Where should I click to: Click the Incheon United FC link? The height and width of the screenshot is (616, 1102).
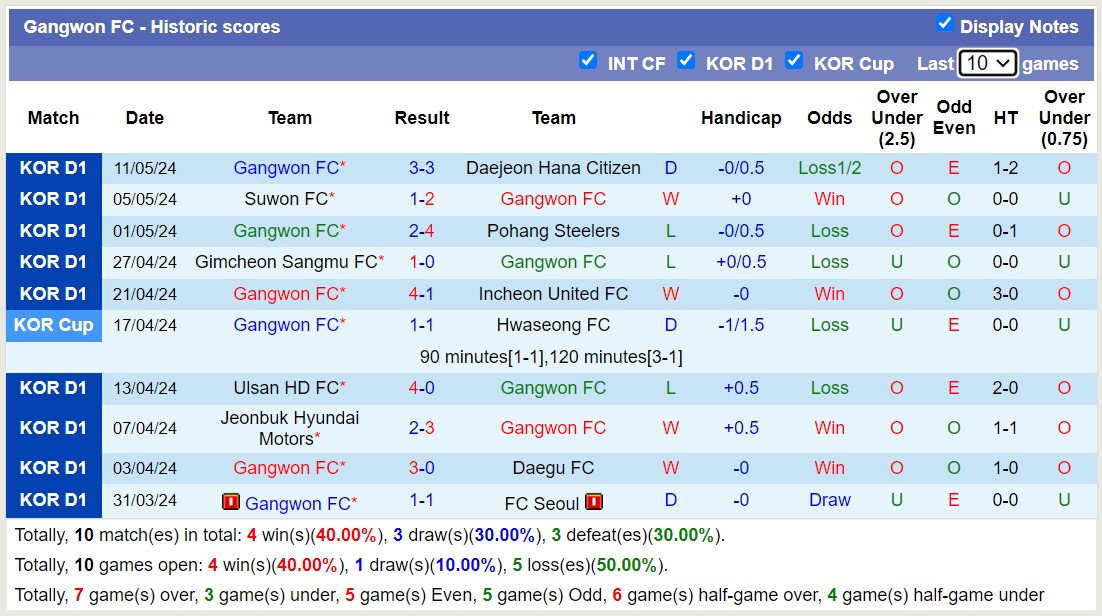point(553,293)
